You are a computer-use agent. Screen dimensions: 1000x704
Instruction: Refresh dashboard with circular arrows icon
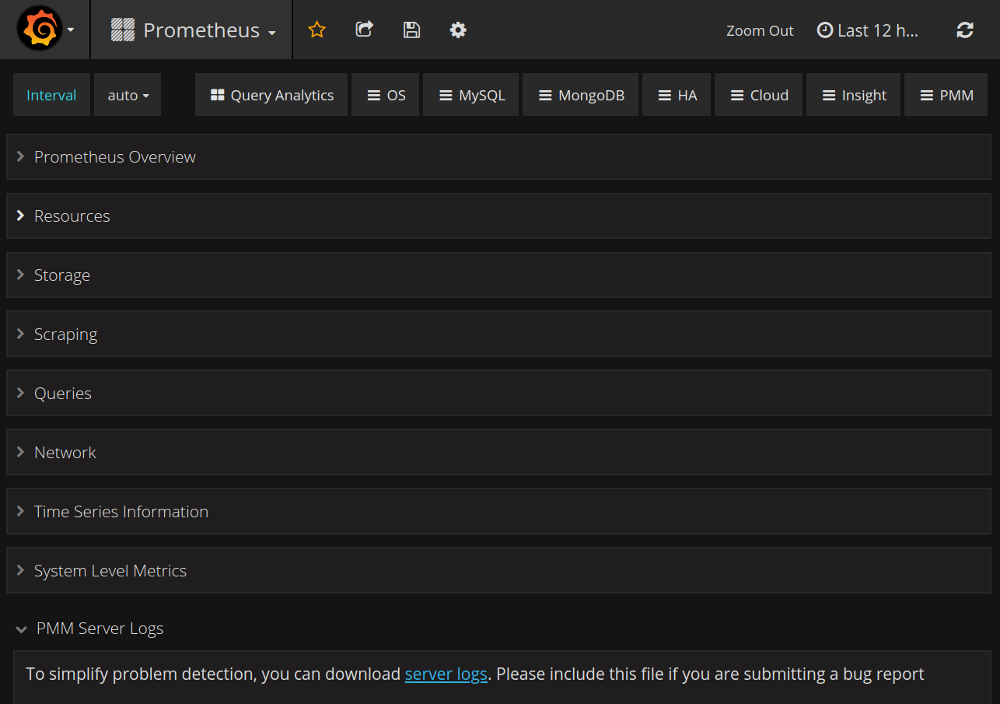point(964,30)
